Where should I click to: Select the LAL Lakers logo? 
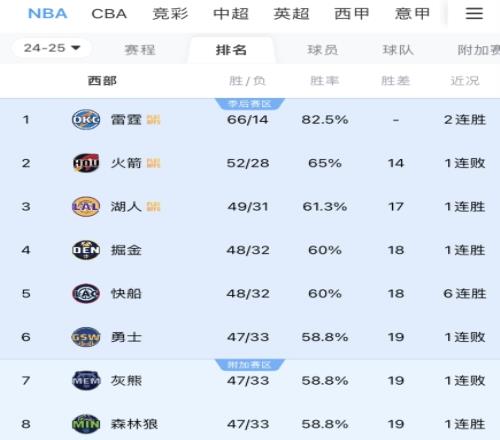pos(86,206)
